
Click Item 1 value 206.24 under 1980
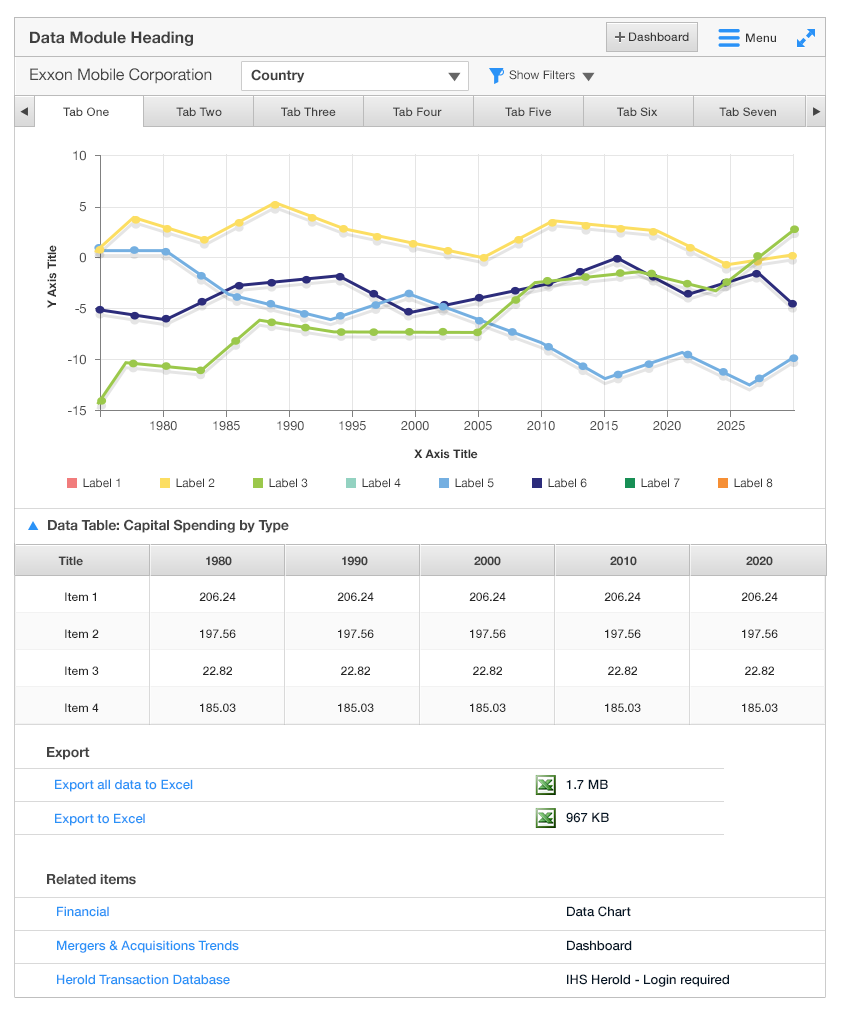pyautogui.click(x=217, y=597)
